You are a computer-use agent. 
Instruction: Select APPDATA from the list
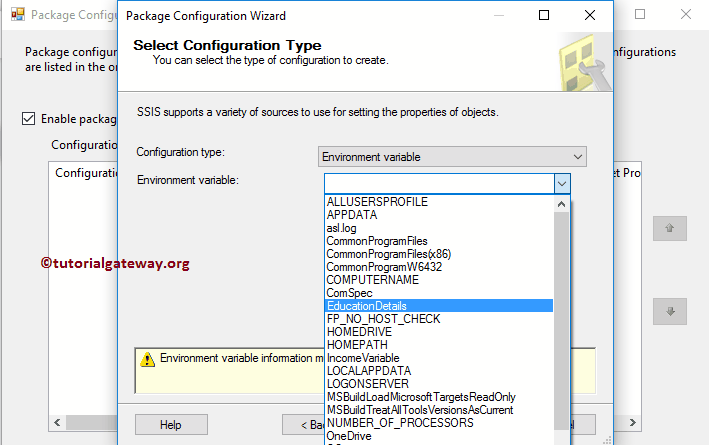pos(439,215)
